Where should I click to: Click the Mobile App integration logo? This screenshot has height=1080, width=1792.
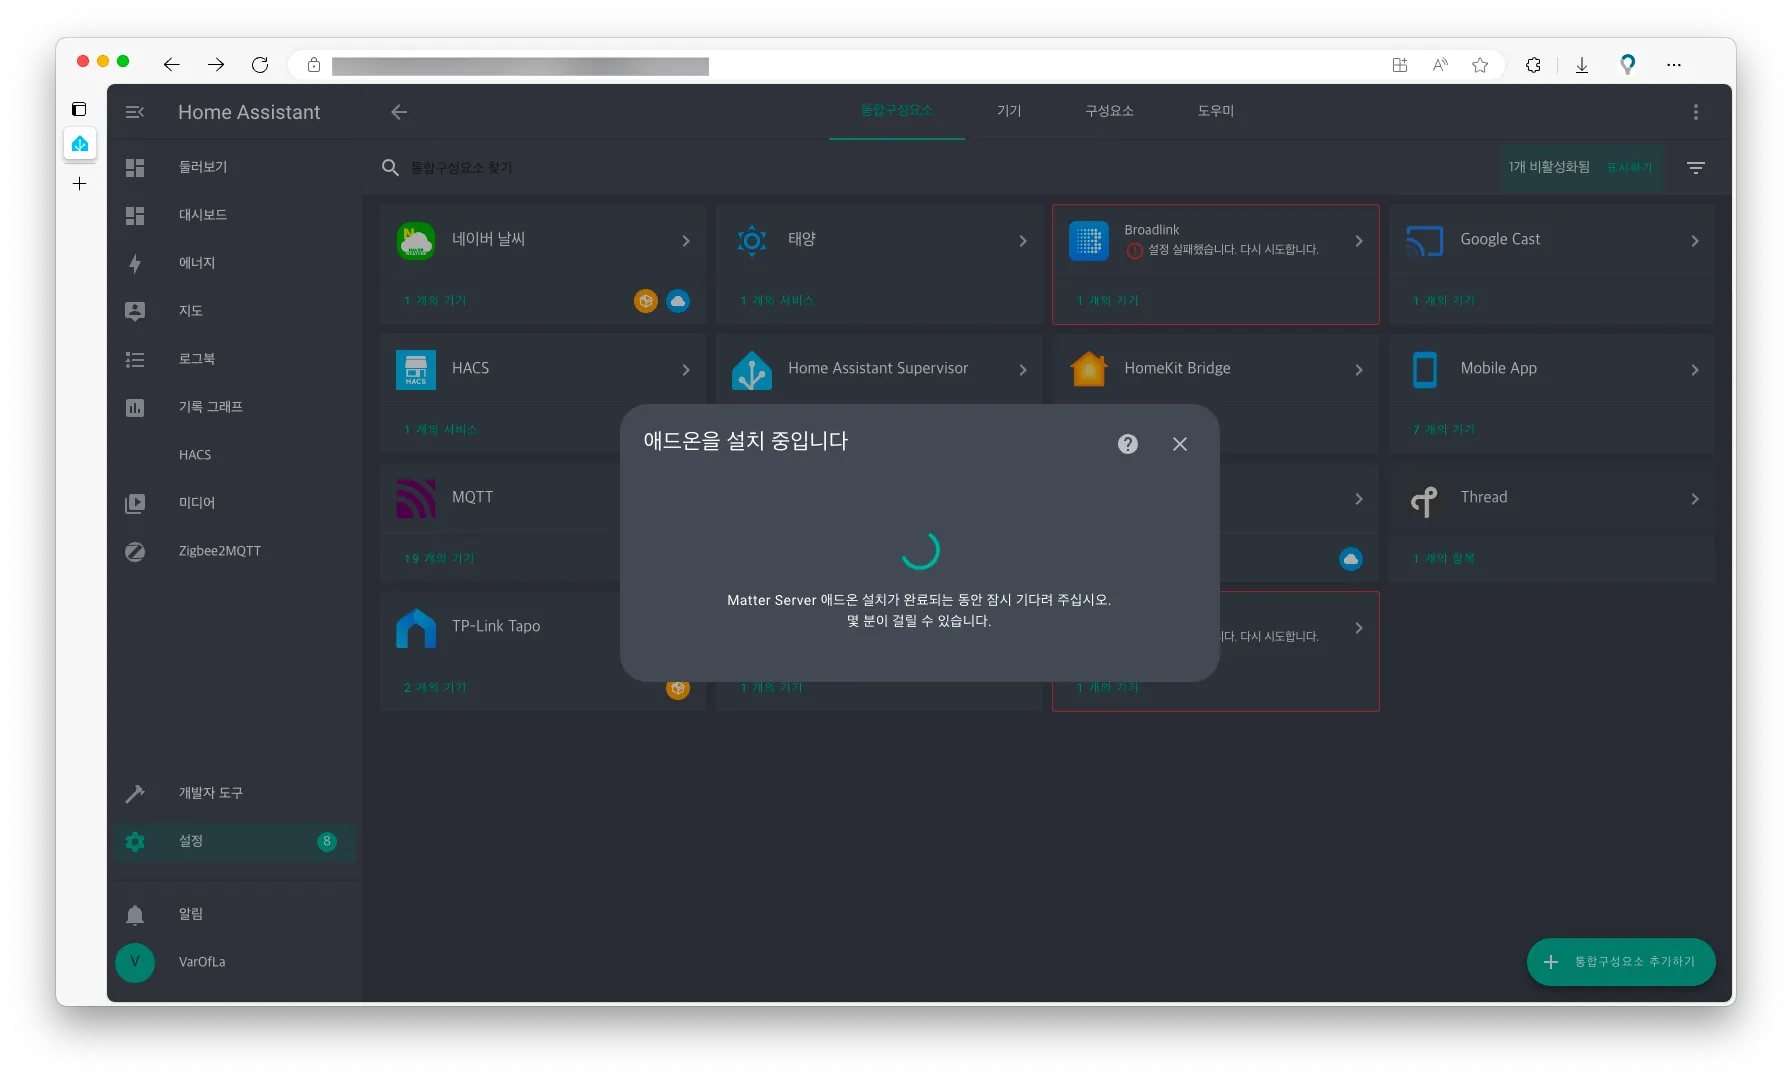pyautogui.click(x=1425, y=370)
